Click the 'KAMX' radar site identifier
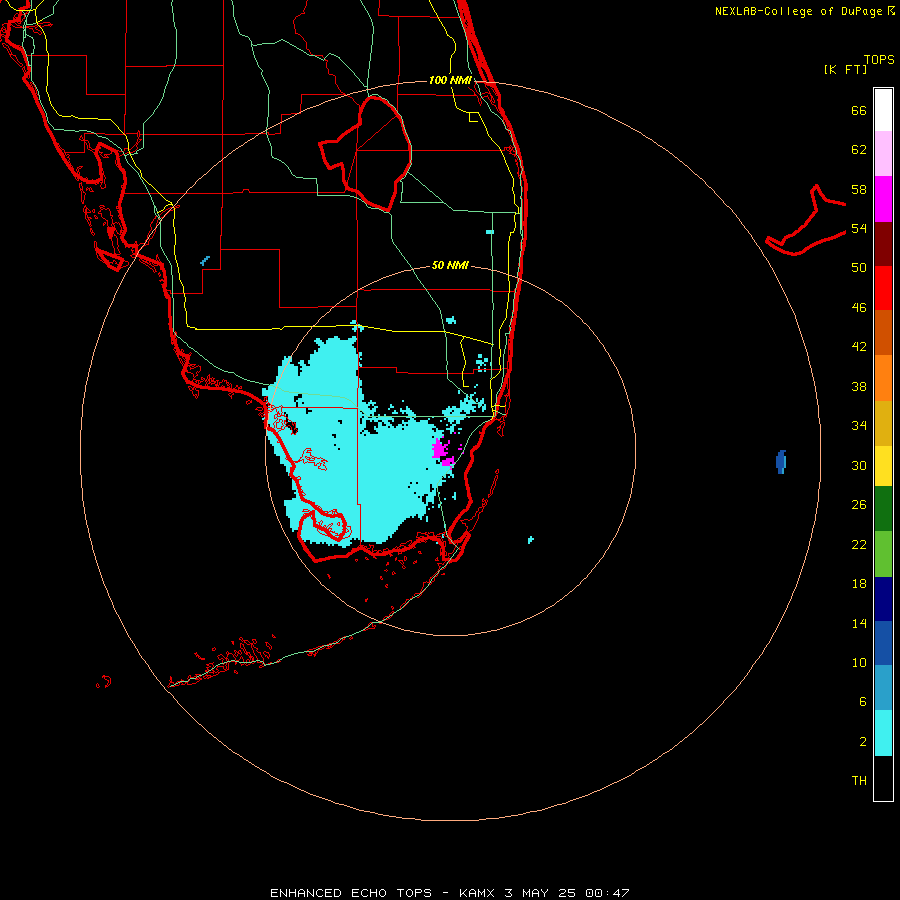The image size is (900, 900). pos(478,893)
